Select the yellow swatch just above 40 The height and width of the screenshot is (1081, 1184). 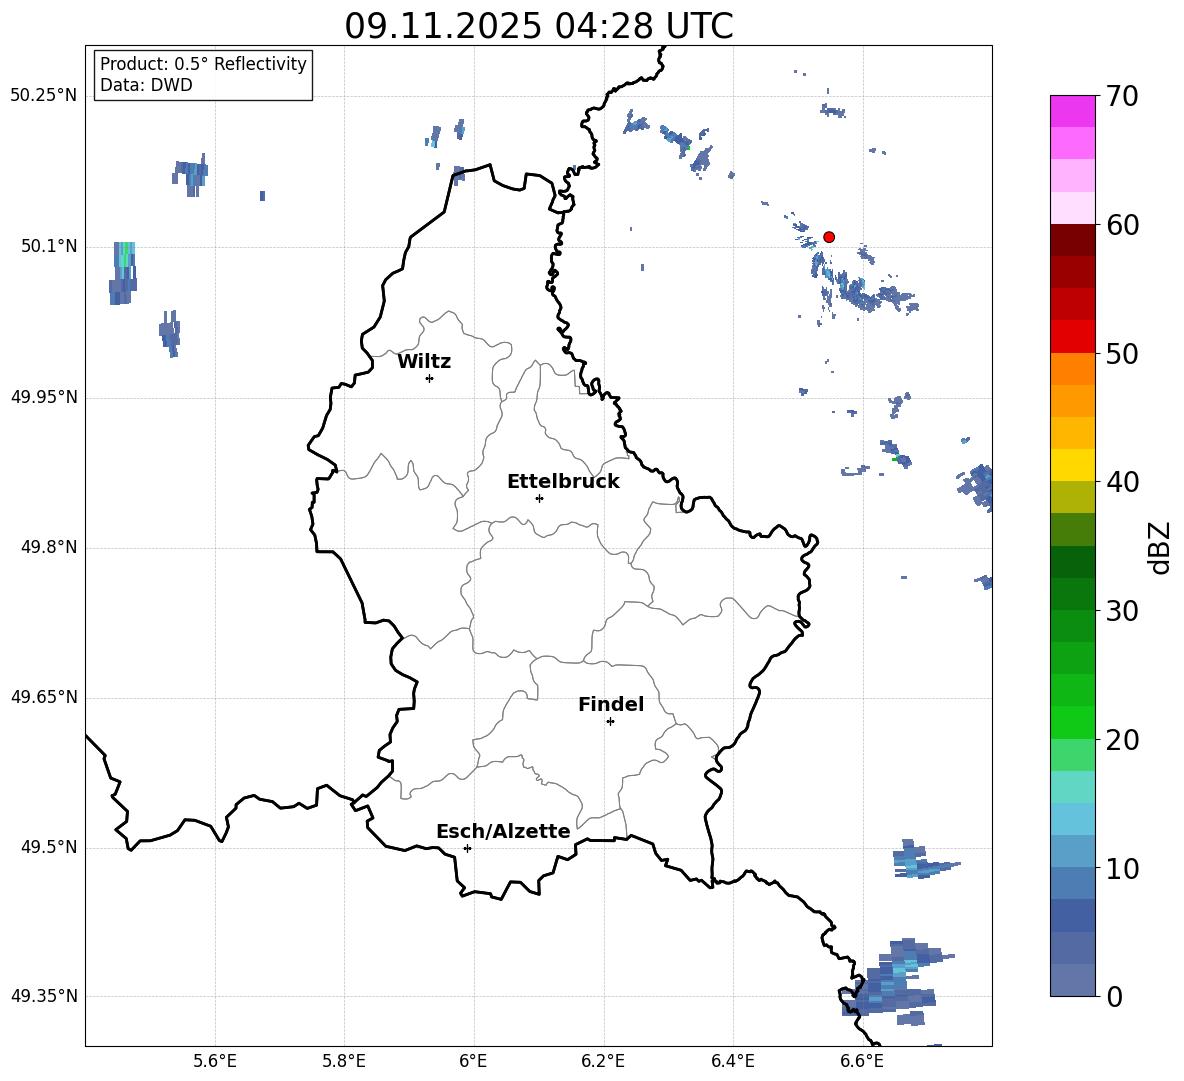(x=1073, y=465)
